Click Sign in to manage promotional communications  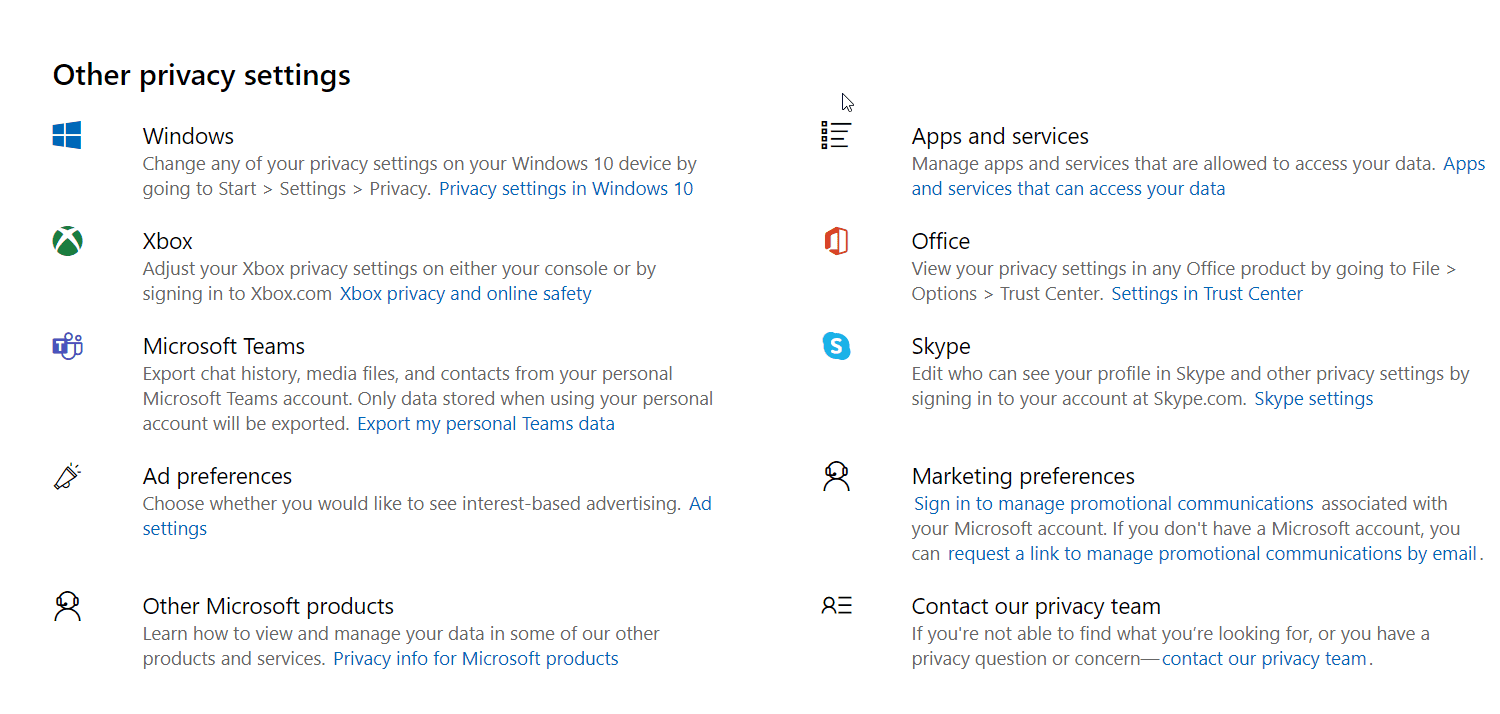(x=1114, y=503)
